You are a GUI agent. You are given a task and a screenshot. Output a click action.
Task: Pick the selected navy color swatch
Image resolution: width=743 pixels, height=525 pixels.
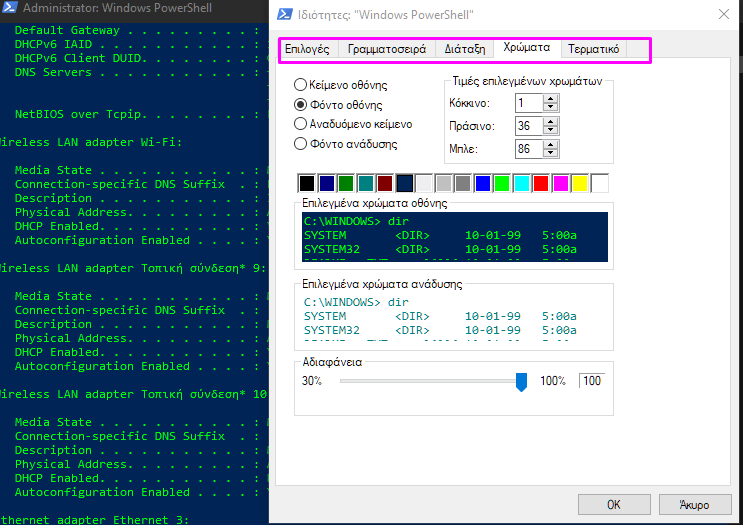pyautogui.click(x=405, y=183)
